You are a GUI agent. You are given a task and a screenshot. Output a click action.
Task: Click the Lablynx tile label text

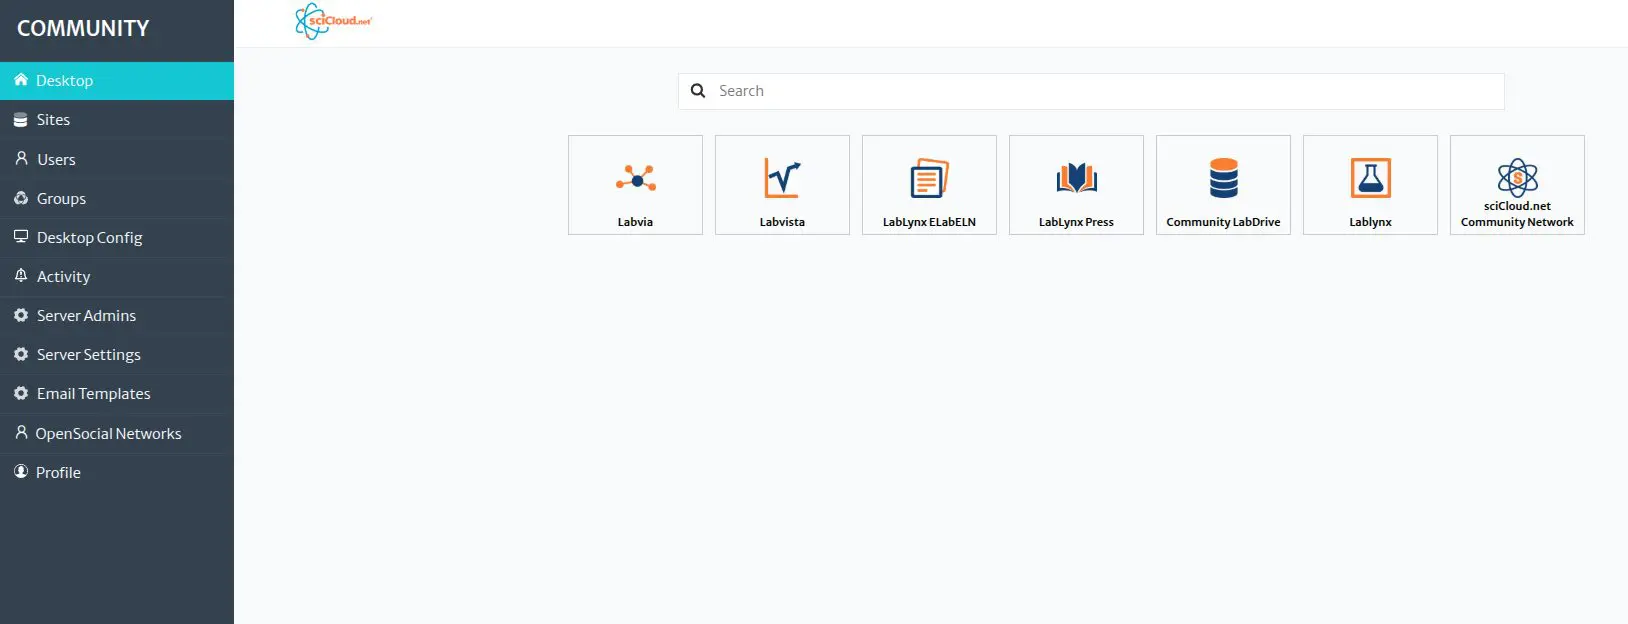point(1370,222)
